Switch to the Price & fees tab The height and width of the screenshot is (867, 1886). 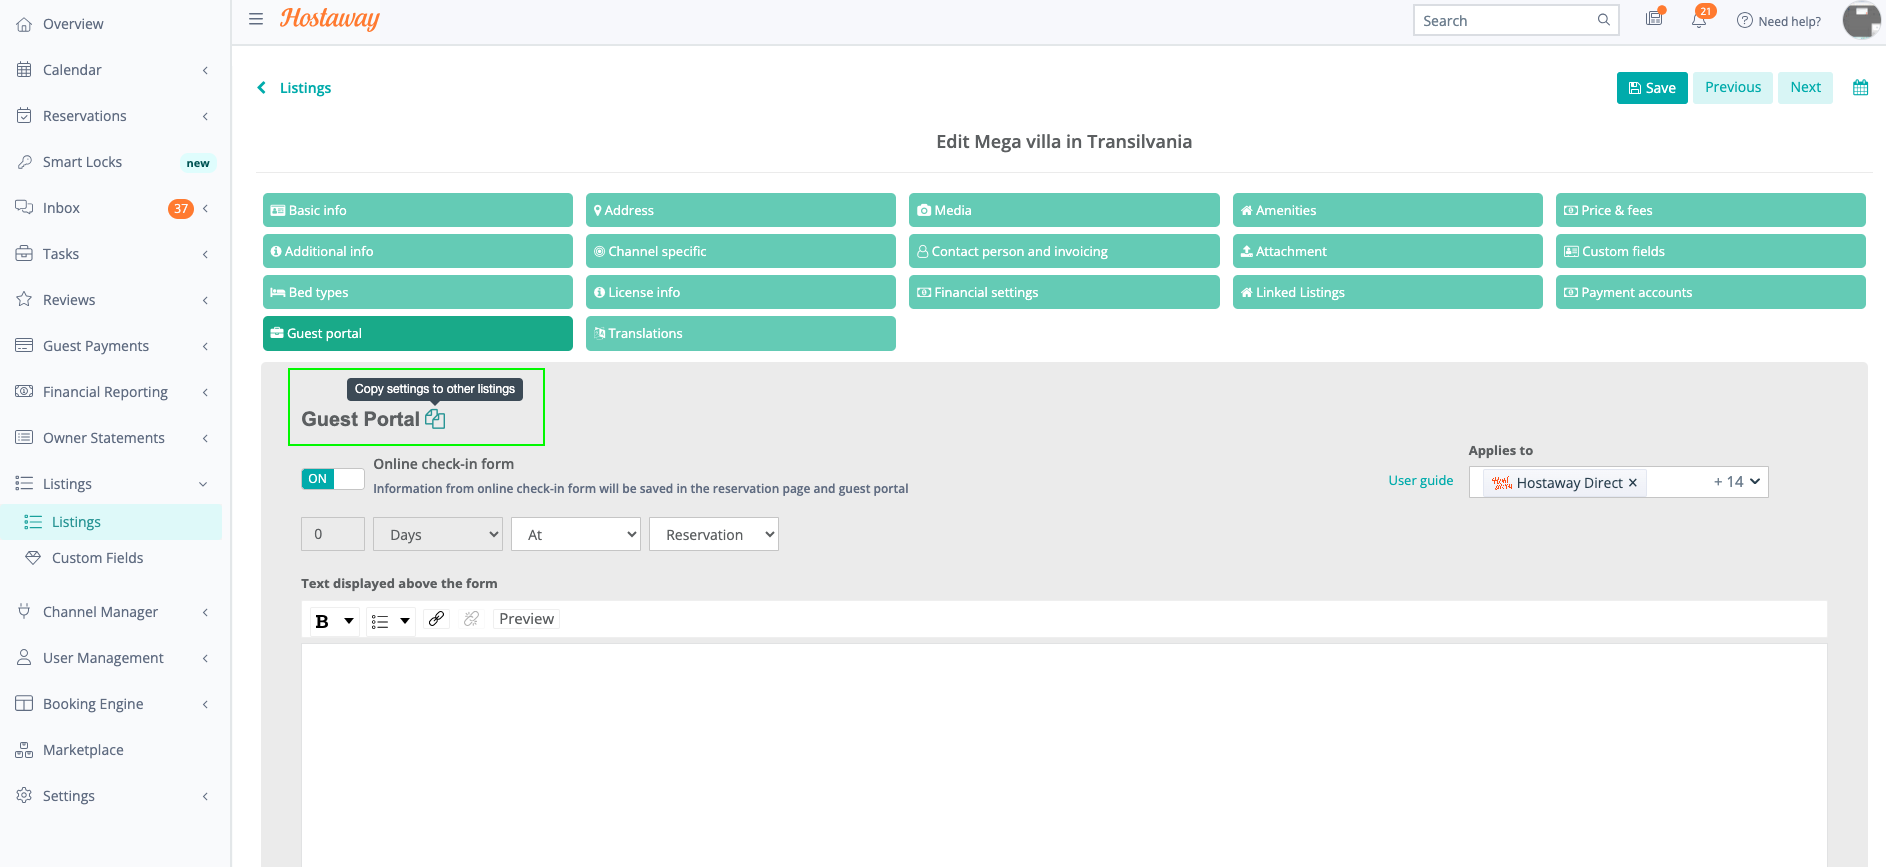(x=1710, y=210)
